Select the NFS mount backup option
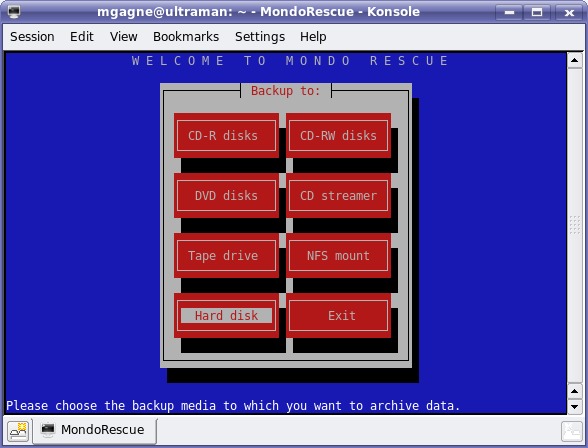The width and height of the screenshot is (588, 448). (338, 255)
